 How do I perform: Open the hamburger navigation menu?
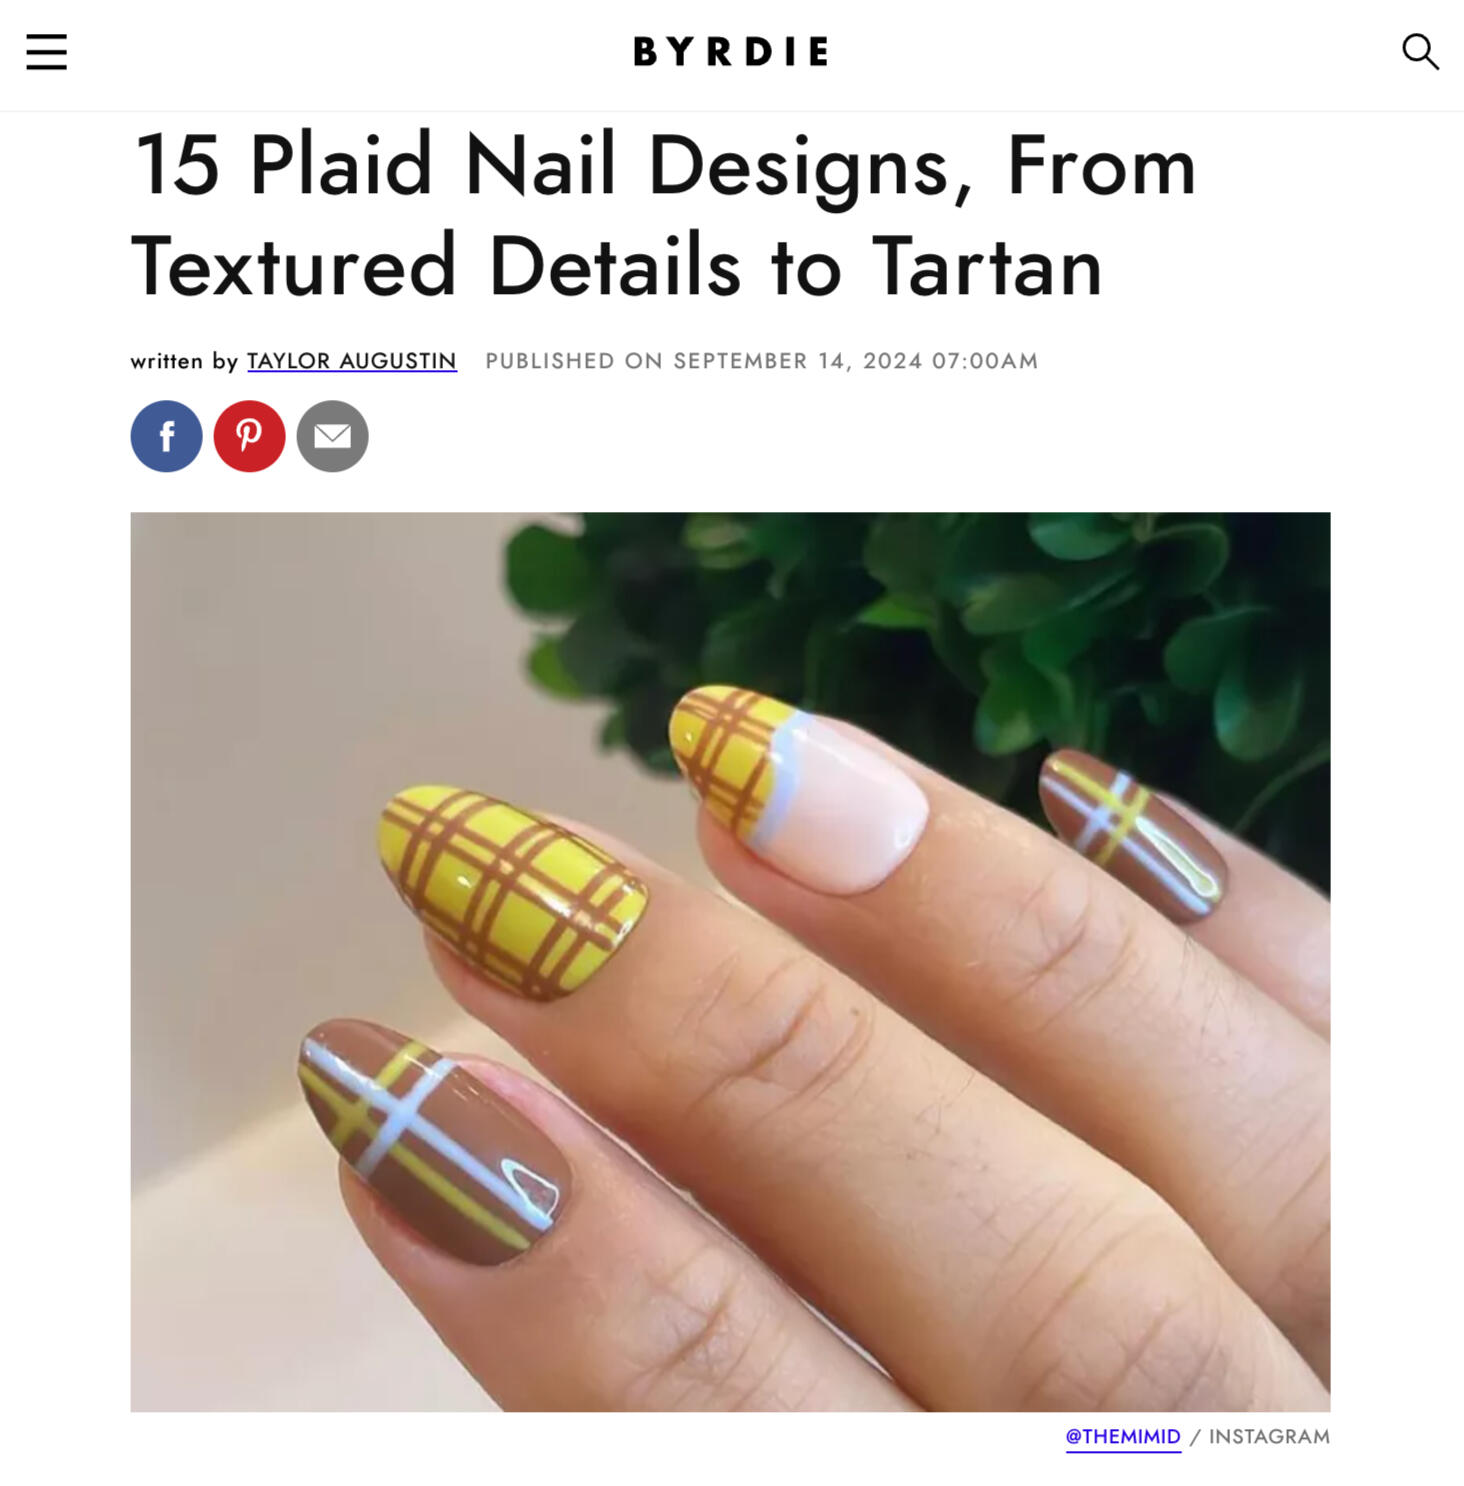coord(46,52)
